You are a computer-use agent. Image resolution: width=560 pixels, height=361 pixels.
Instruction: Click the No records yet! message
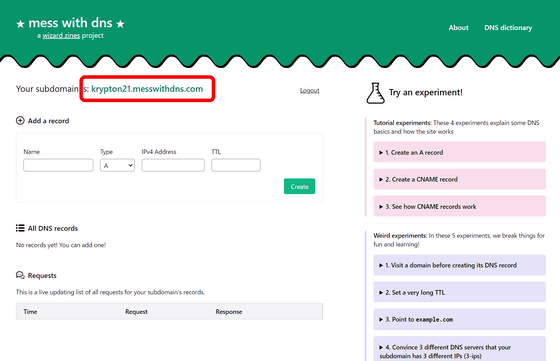click(61, 245)
